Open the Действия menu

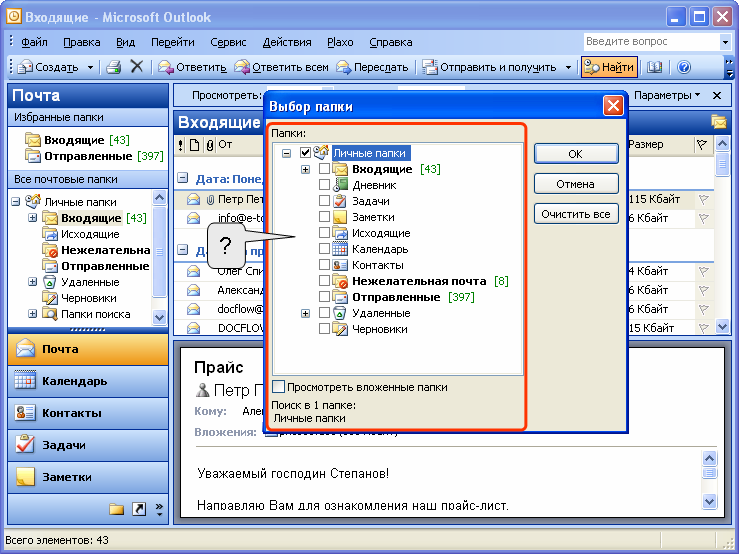pyautogui.click(x=287, y=42)
